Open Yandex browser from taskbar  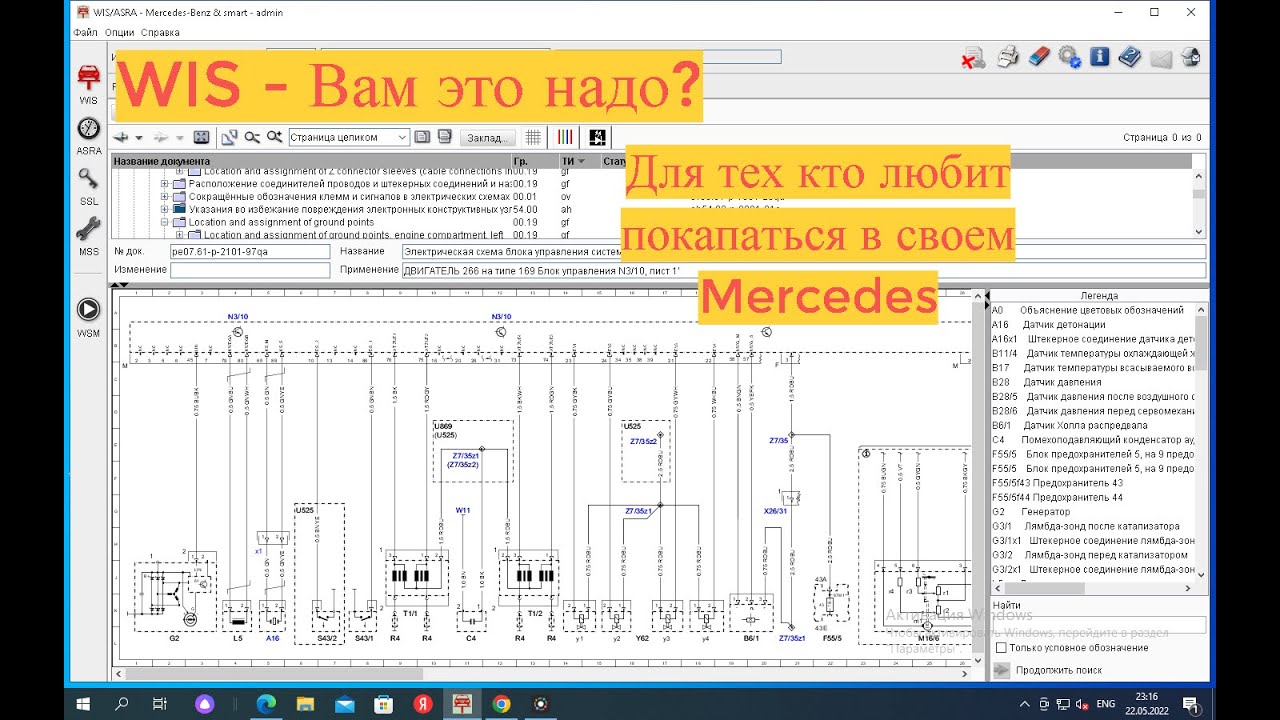(423, 704)
